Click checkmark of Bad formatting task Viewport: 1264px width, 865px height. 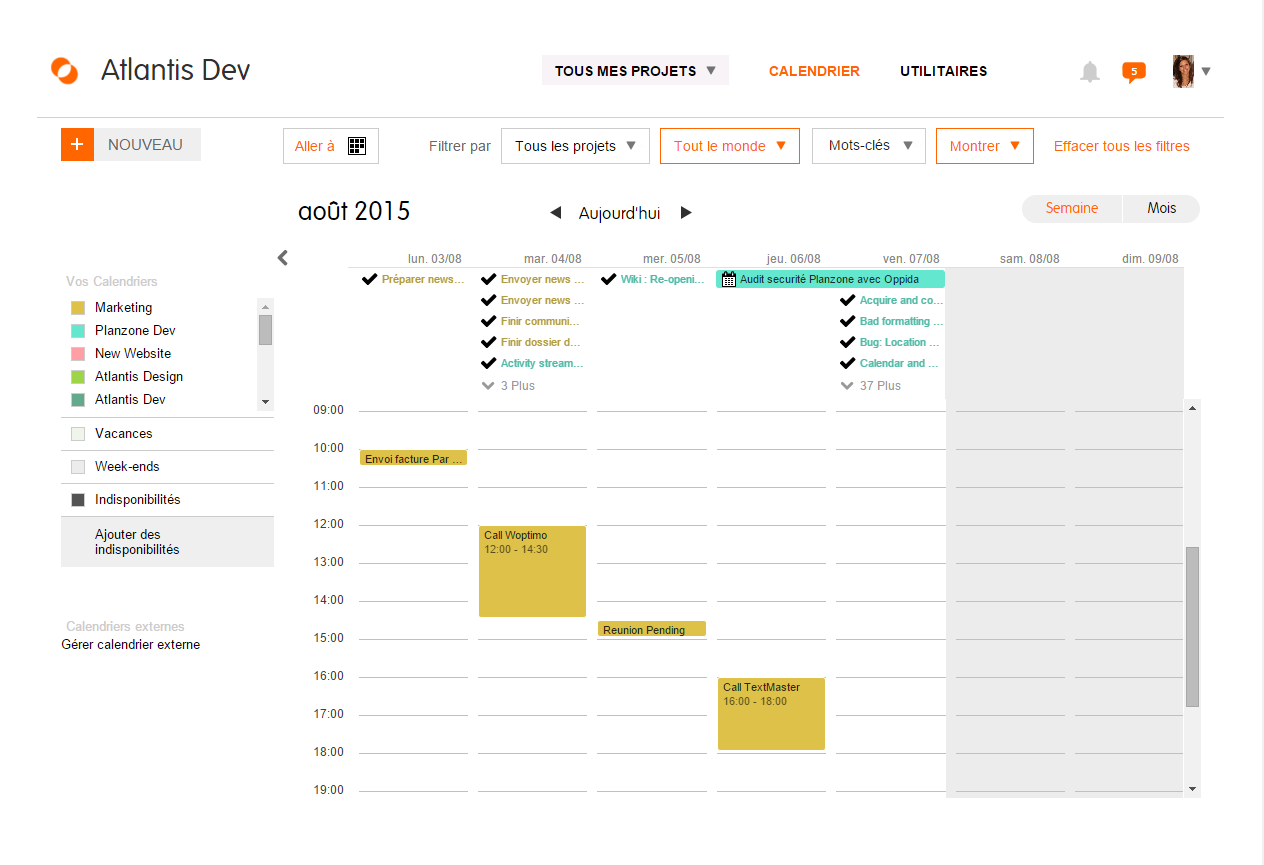848,321
